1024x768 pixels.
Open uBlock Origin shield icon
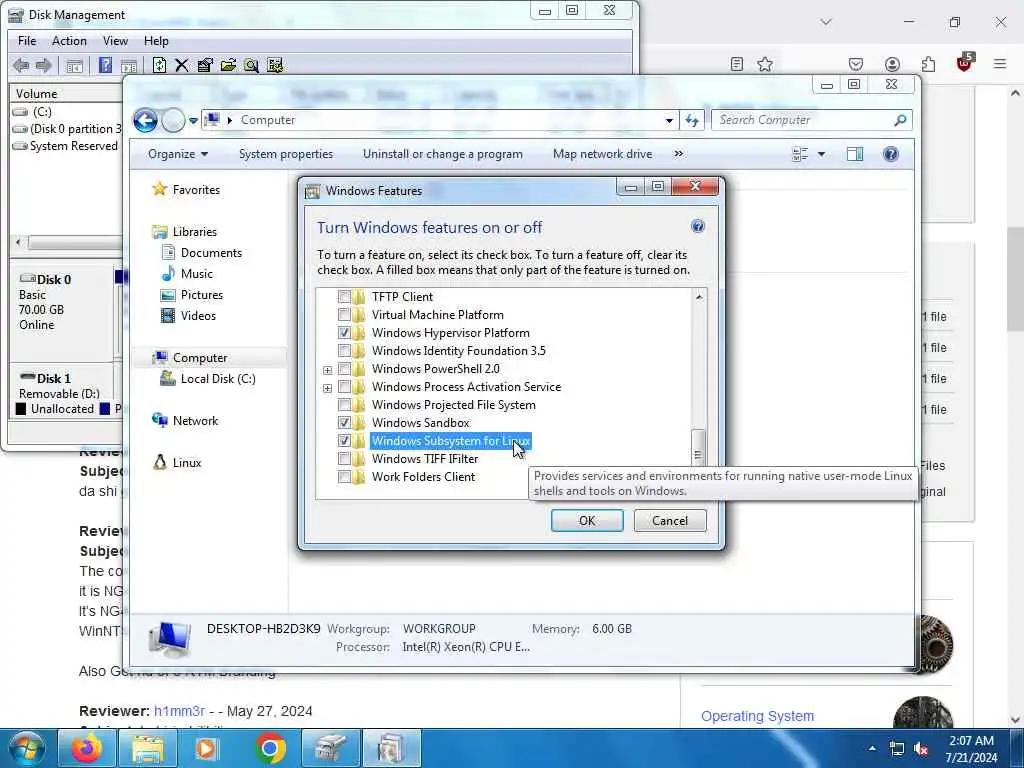coord(965,63)
